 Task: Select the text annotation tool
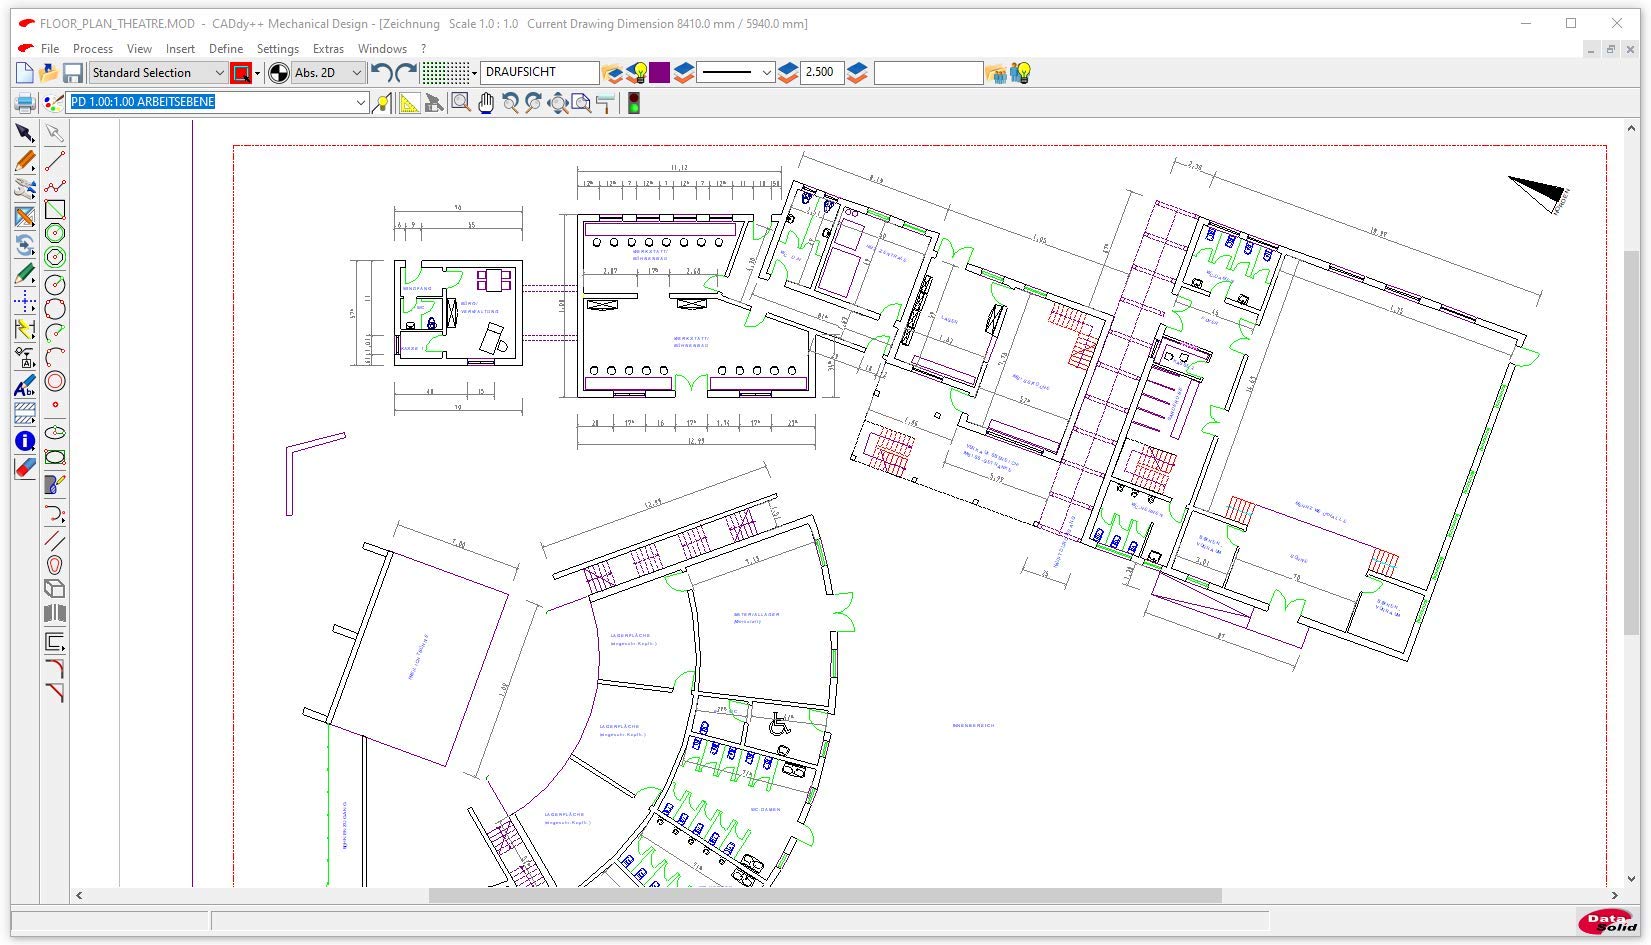[x=25, y=386]
